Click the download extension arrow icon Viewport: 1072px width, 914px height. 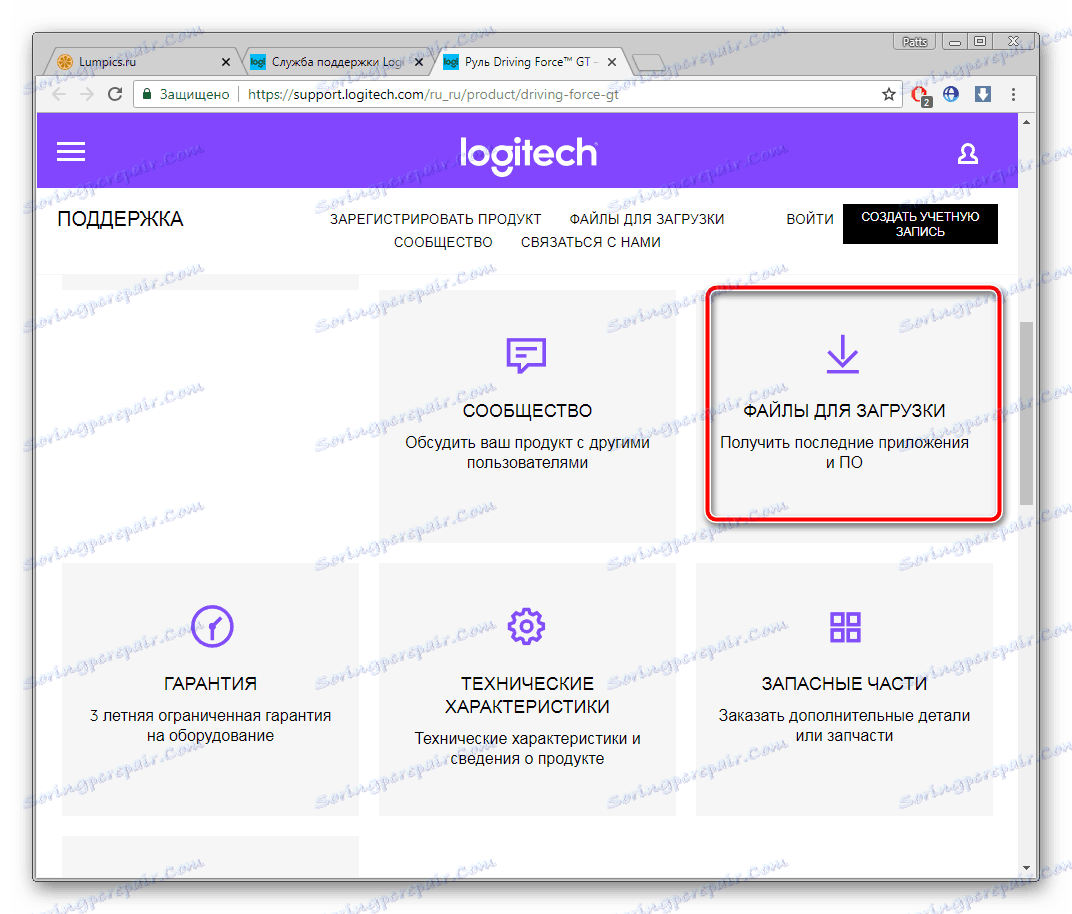coord(982,94)
